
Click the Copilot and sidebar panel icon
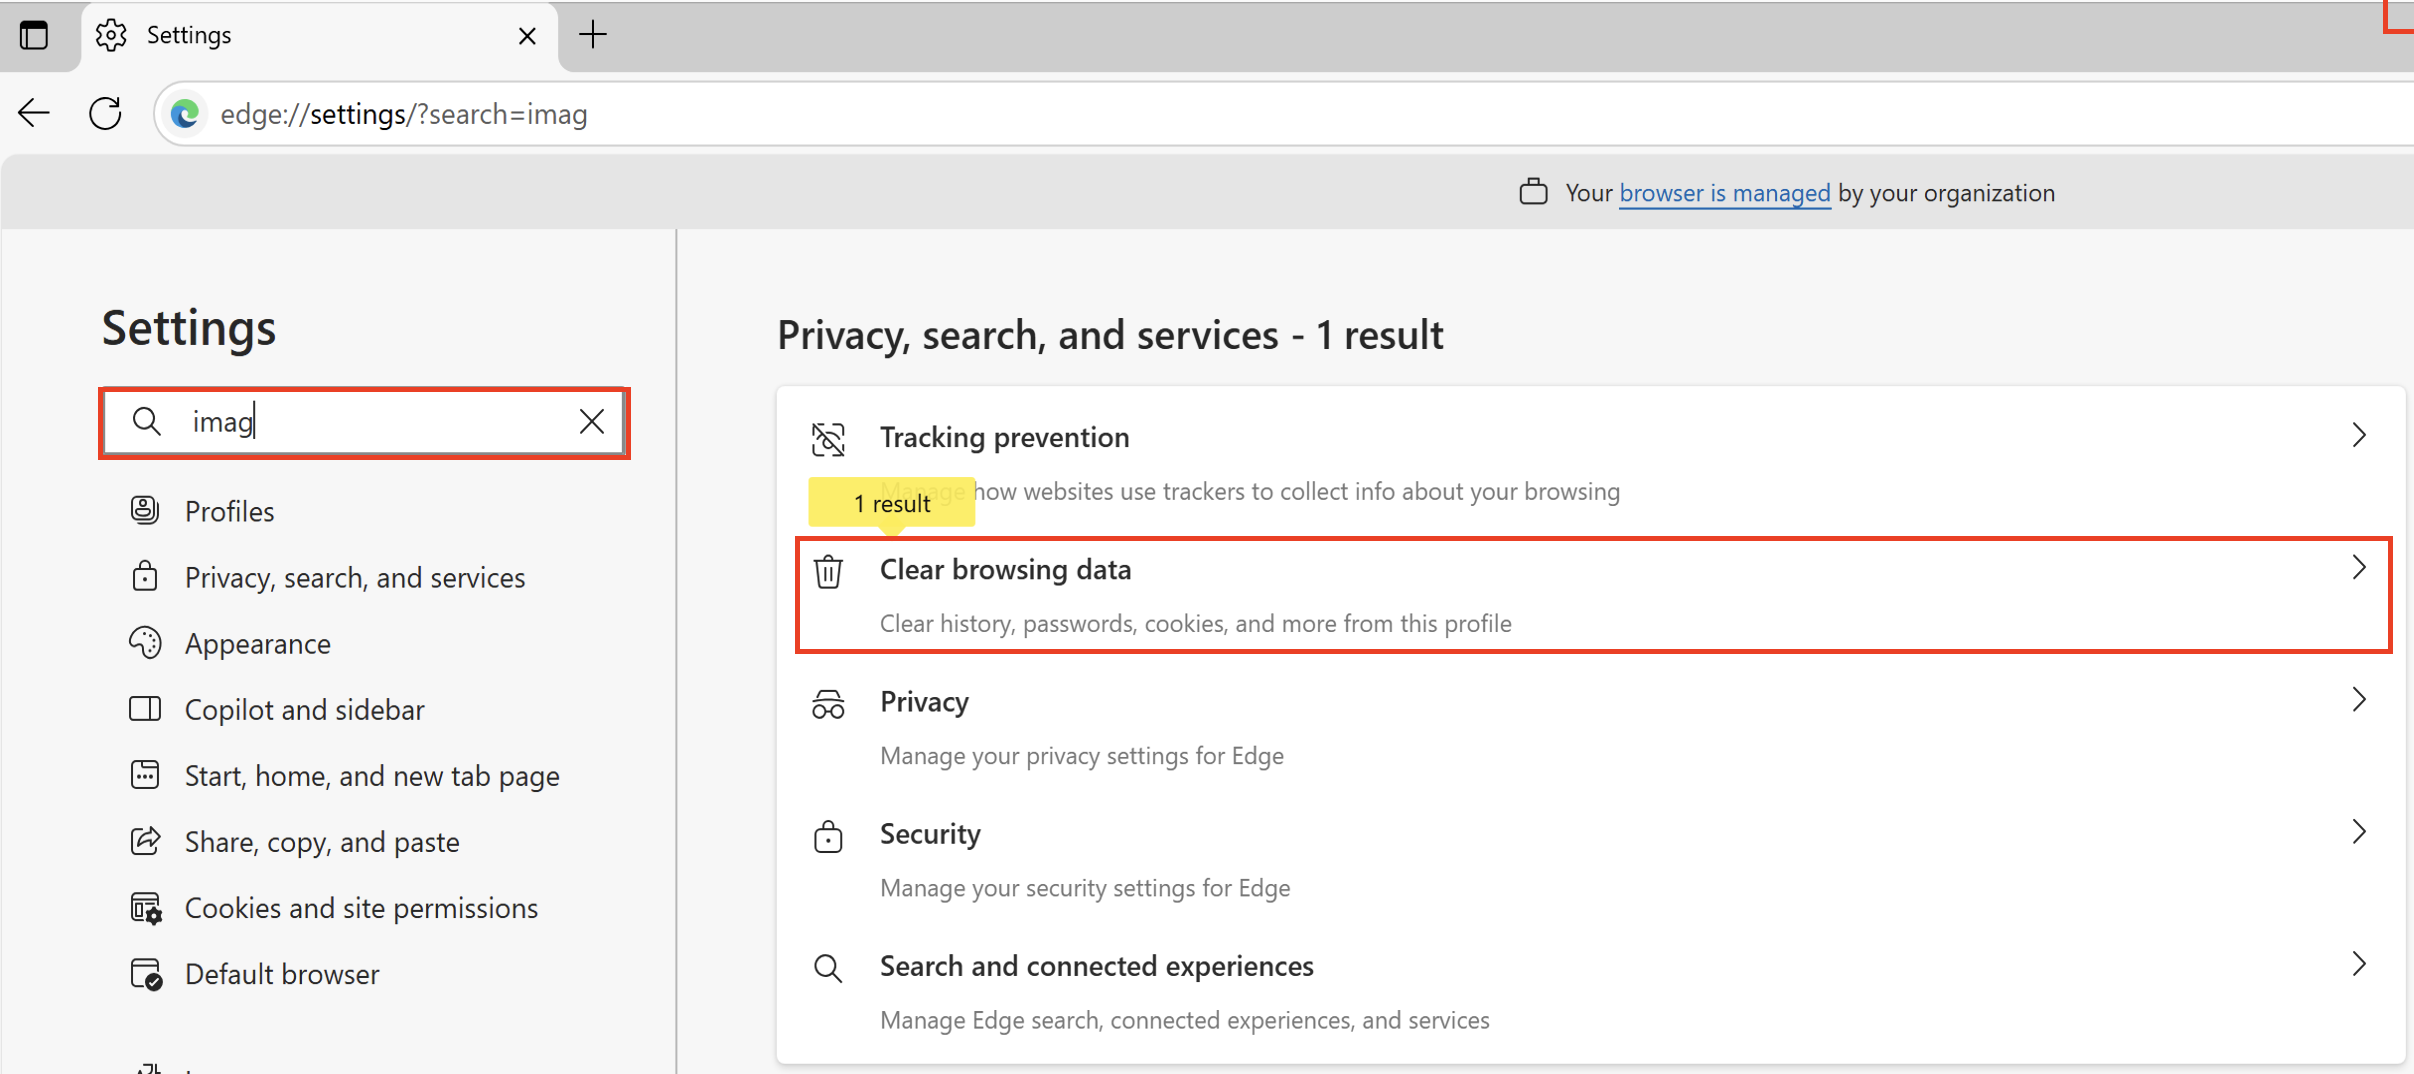pyautogui.click(x=145, y=708)
